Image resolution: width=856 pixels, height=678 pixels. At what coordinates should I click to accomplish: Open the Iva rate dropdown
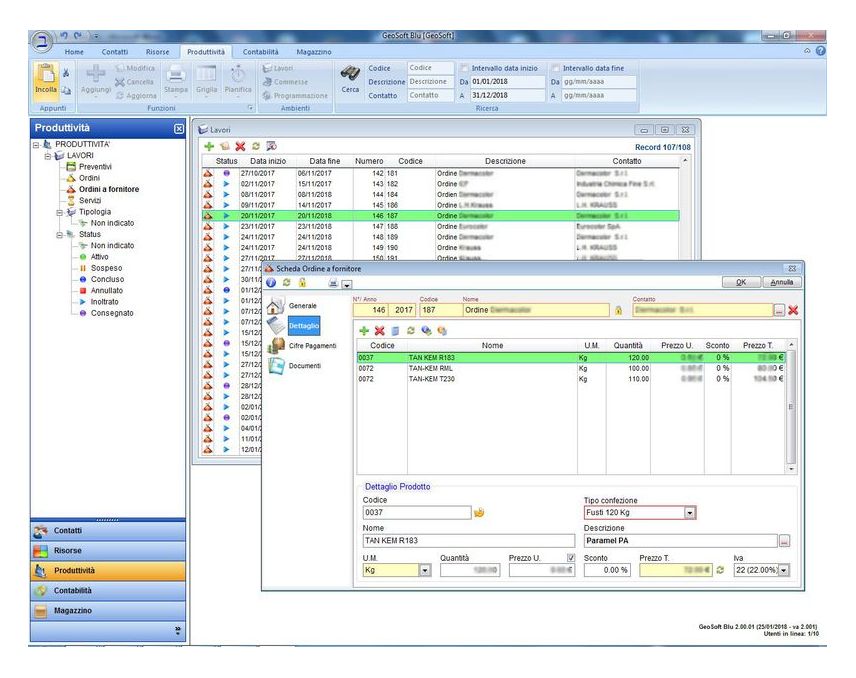coord(784,570)
